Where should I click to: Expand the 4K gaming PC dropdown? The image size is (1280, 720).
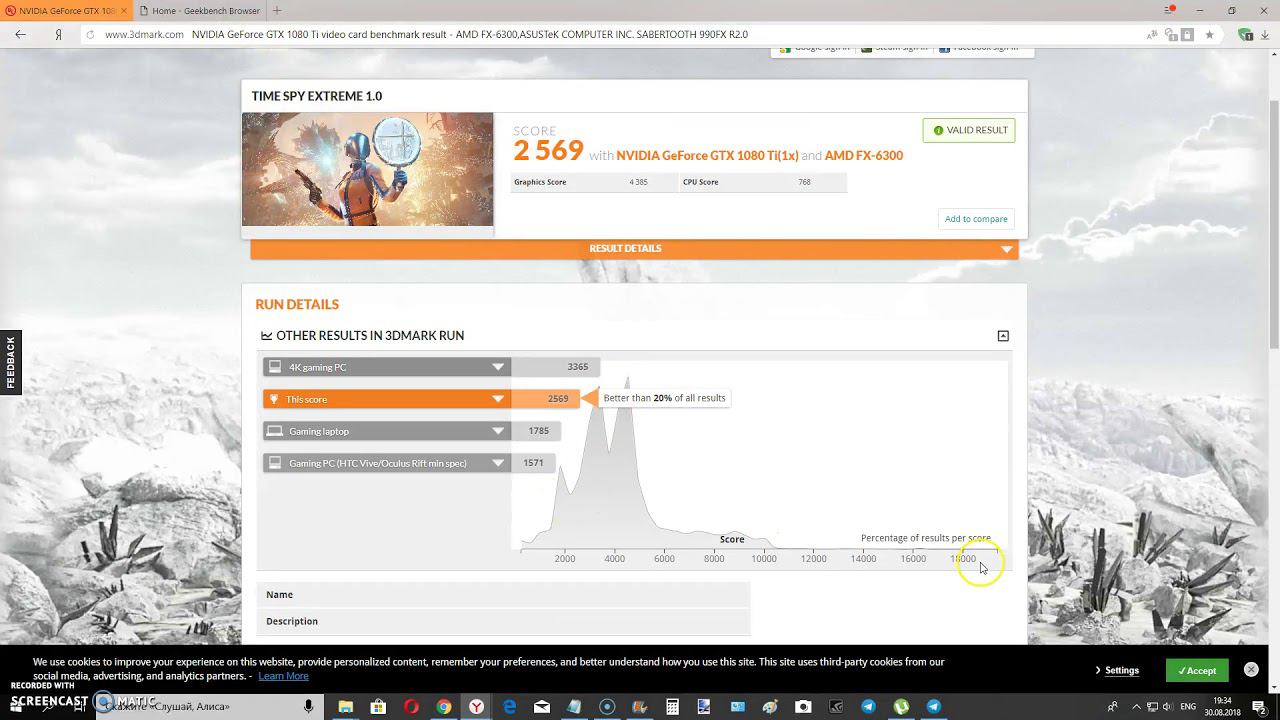click(x=498, y=367)
